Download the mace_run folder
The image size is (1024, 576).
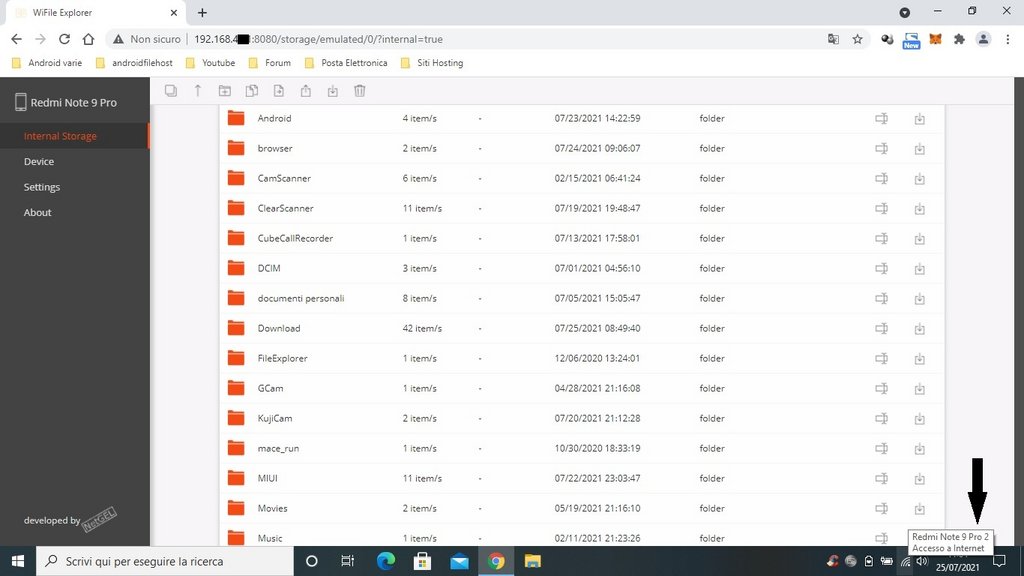click(920, 449)
